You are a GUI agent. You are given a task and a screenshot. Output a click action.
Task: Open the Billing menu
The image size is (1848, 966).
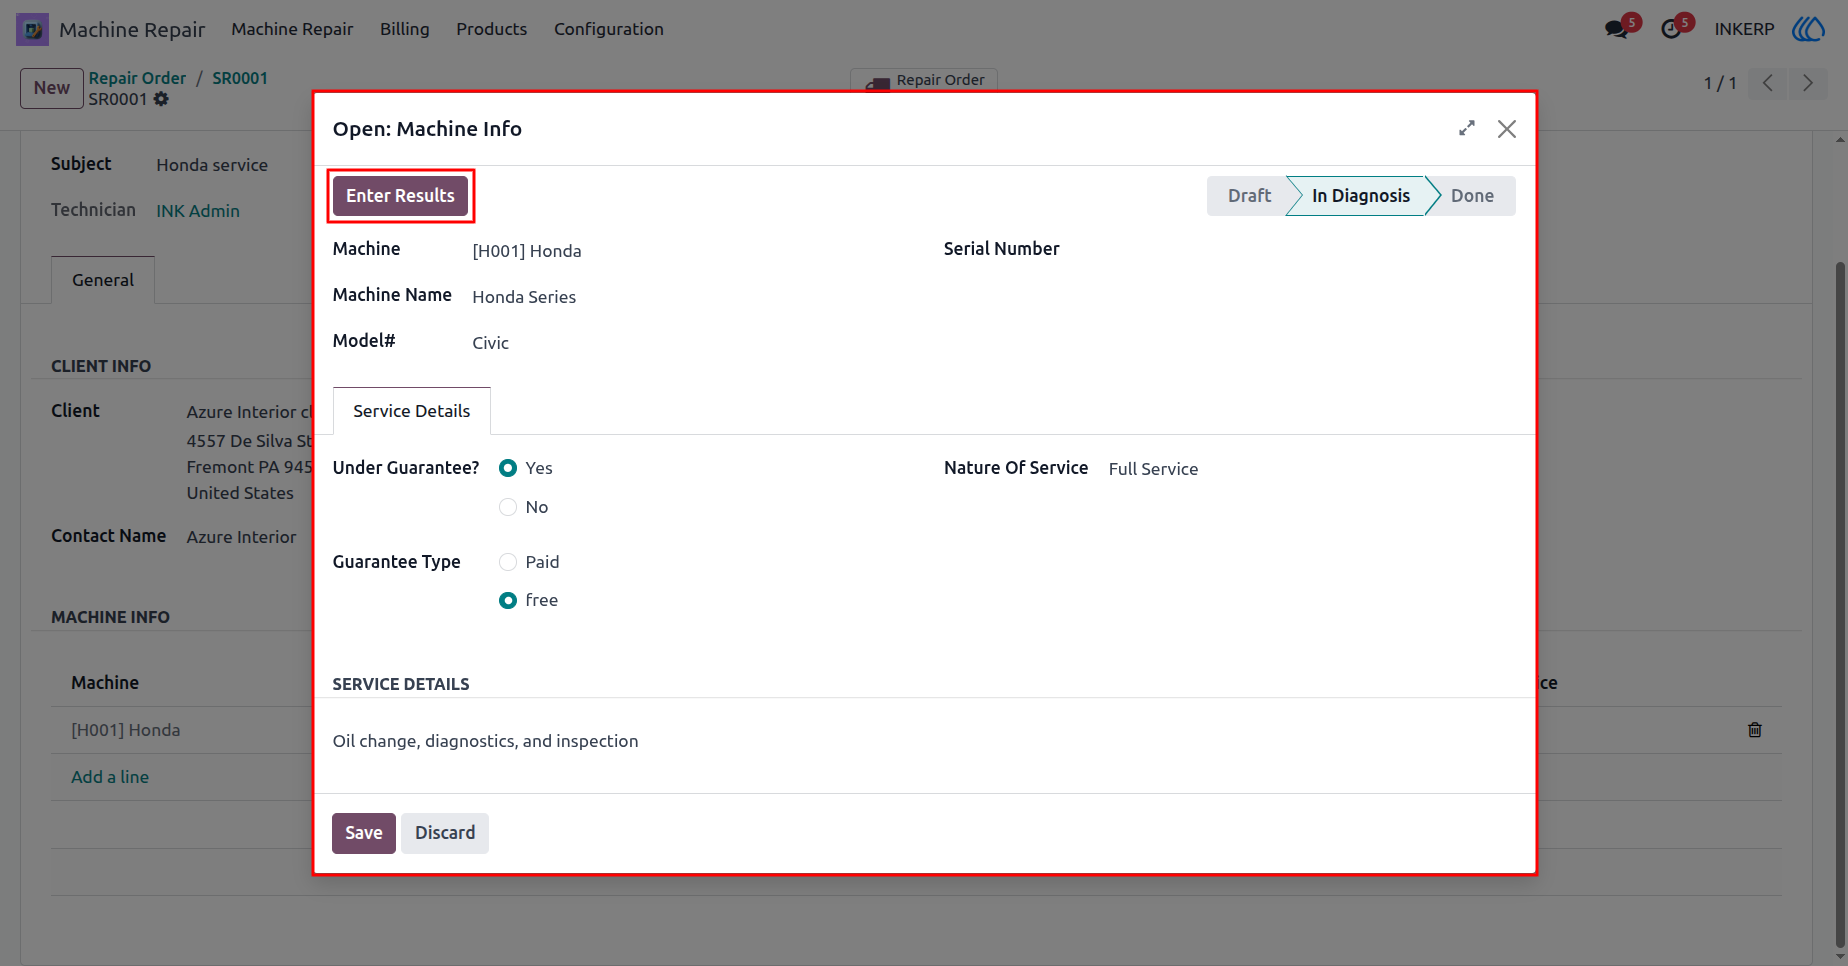(405, 29)
